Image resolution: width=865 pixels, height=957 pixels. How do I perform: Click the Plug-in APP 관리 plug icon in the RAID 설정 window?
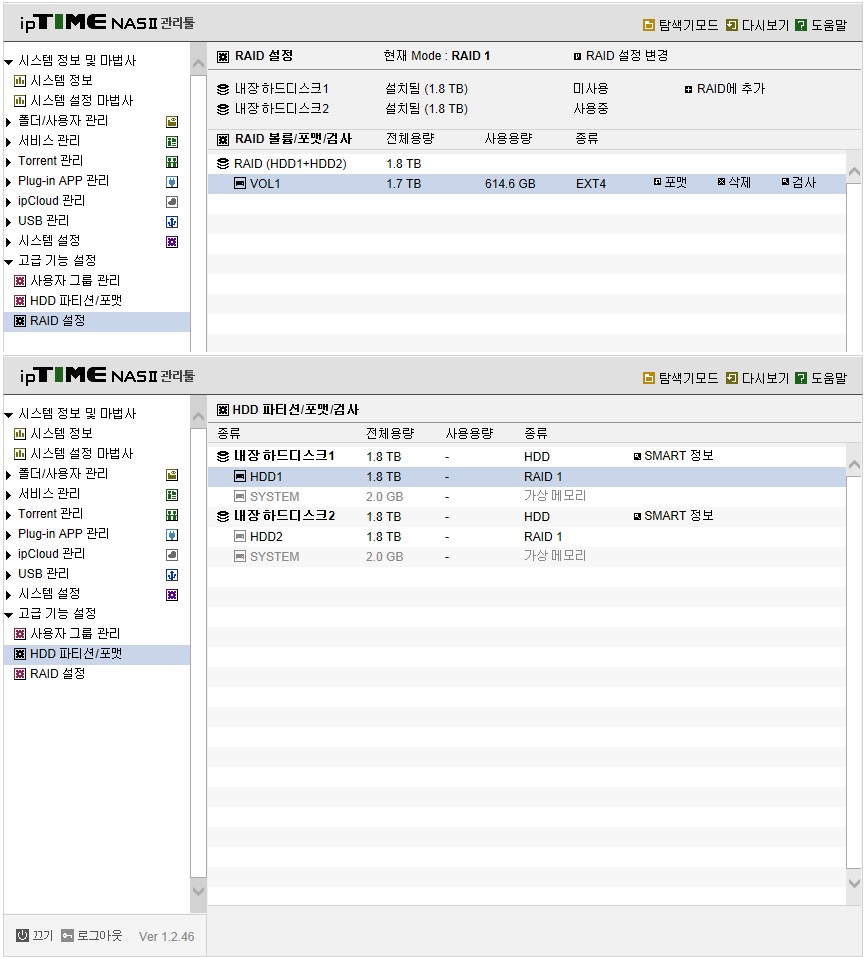pos(172,182)
